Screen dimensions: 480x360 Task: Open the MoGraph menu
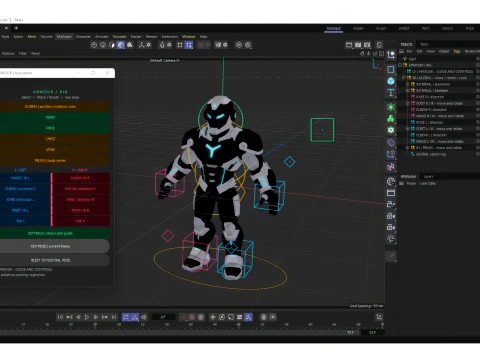[x=64, y=37]
